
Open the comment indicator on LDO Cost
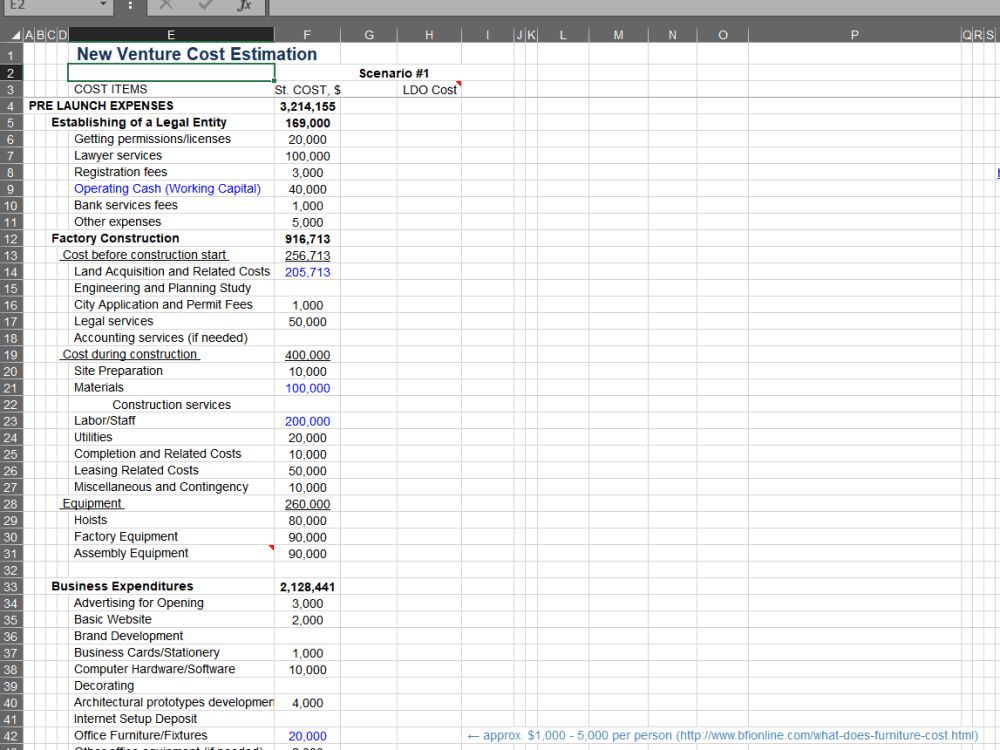pos(459,84)
